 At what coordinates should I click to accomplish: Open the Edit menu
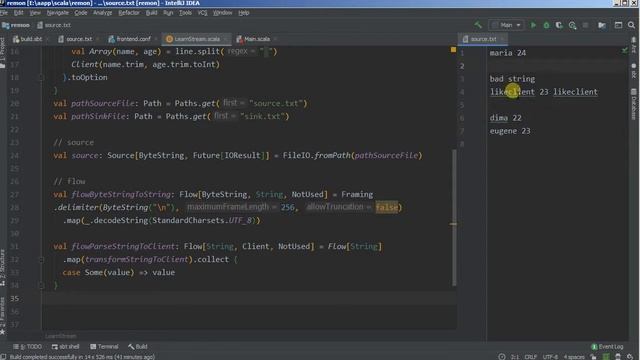[x=18, y=13]
